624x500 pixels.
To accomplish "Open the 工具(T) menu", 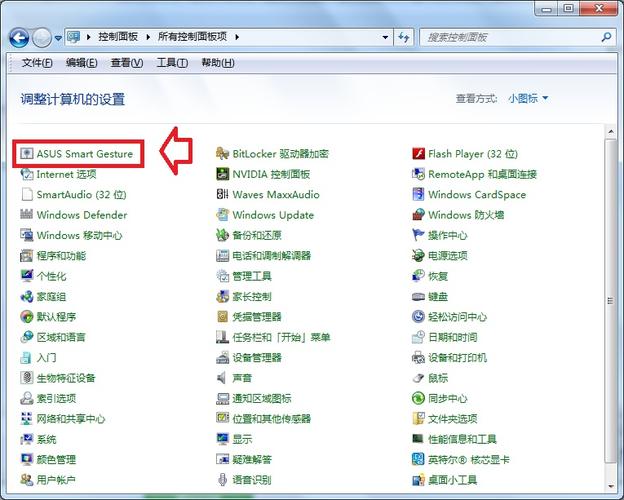I will (x=172, y=62).
